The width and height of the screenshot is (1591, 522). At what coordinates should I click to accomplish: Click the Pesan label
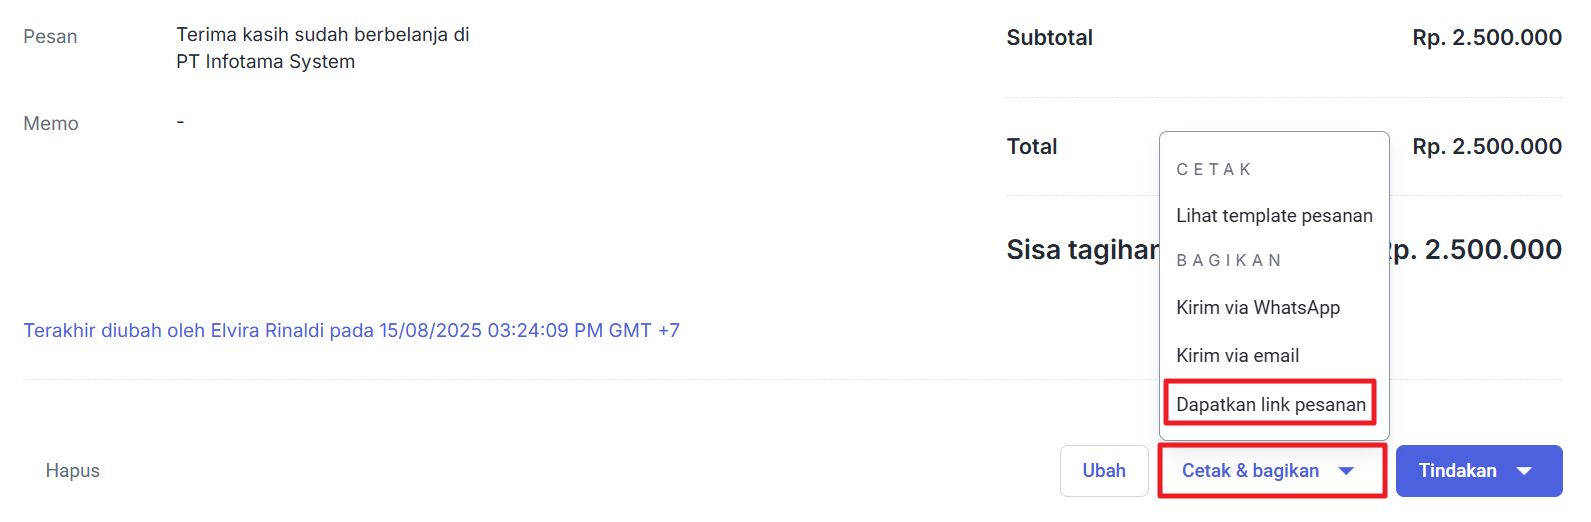50,37
